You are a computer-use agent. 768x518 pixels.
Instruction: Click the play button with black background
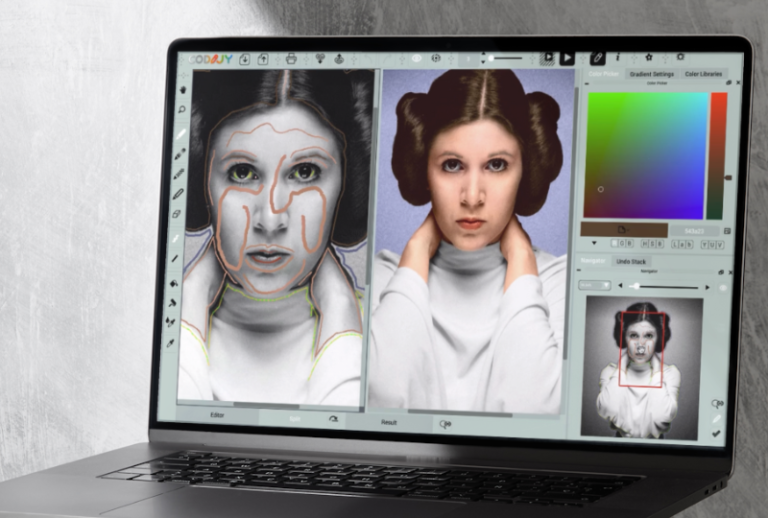coord(566,59)
